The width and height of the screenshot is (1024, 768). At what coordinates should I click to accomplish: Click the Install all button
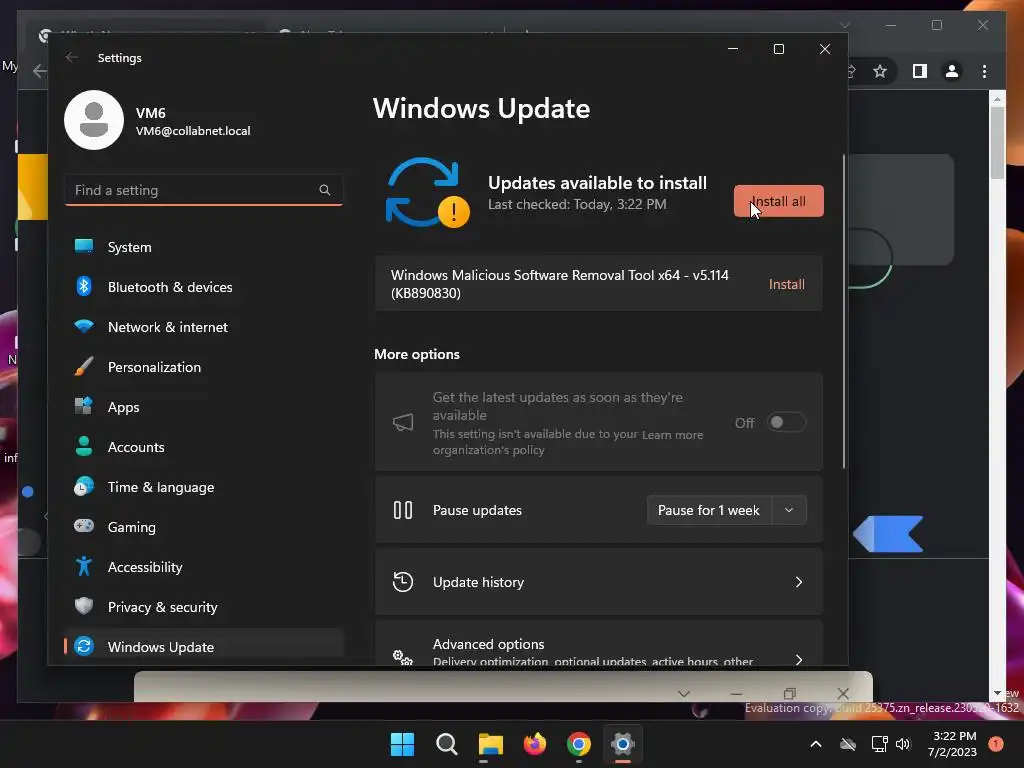[778, 201]
